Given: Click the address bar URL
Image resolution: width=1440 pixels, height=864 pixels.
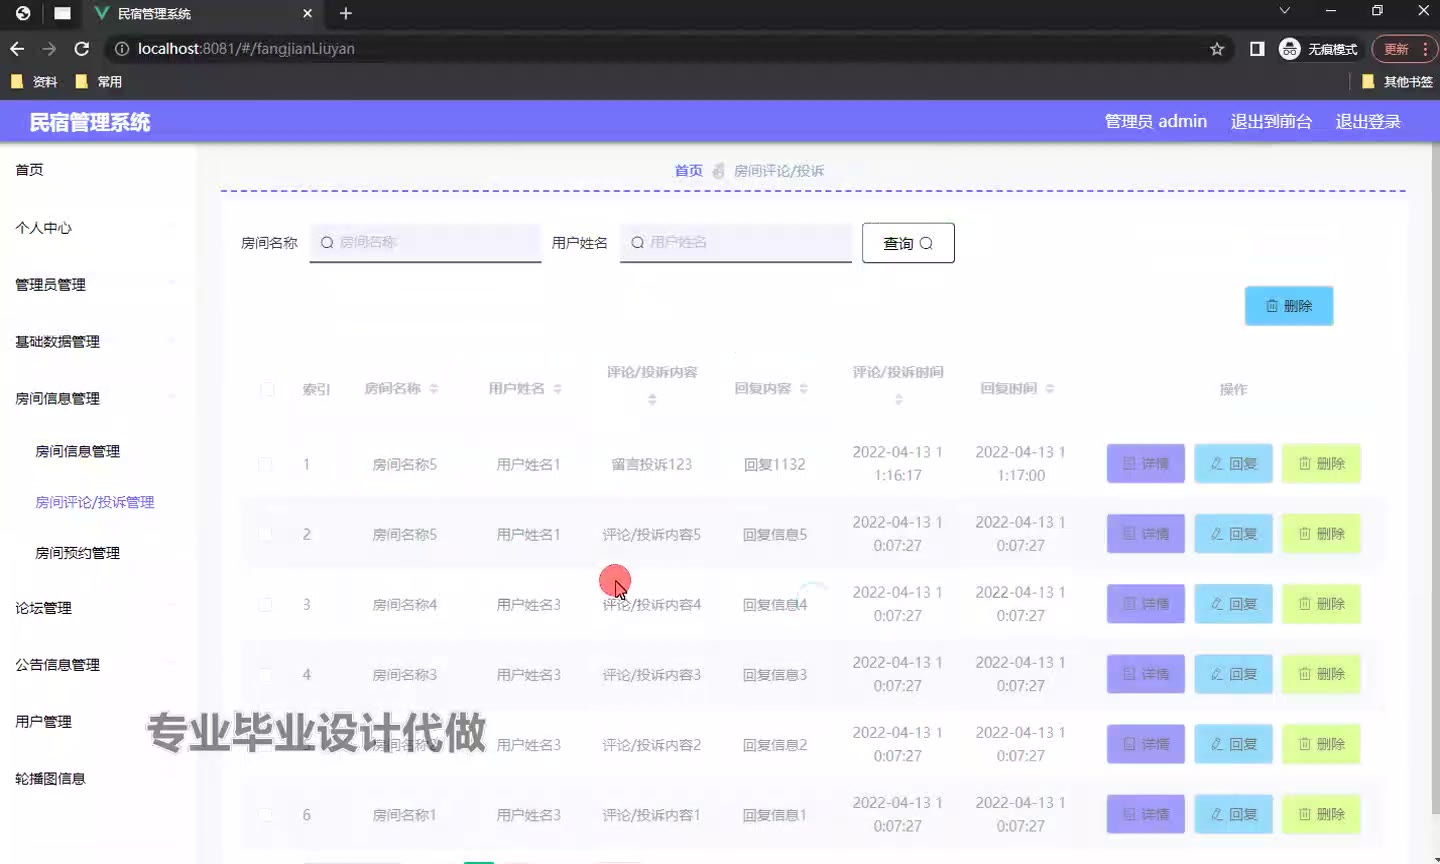Looking at the screenshot, I should 246,49.
